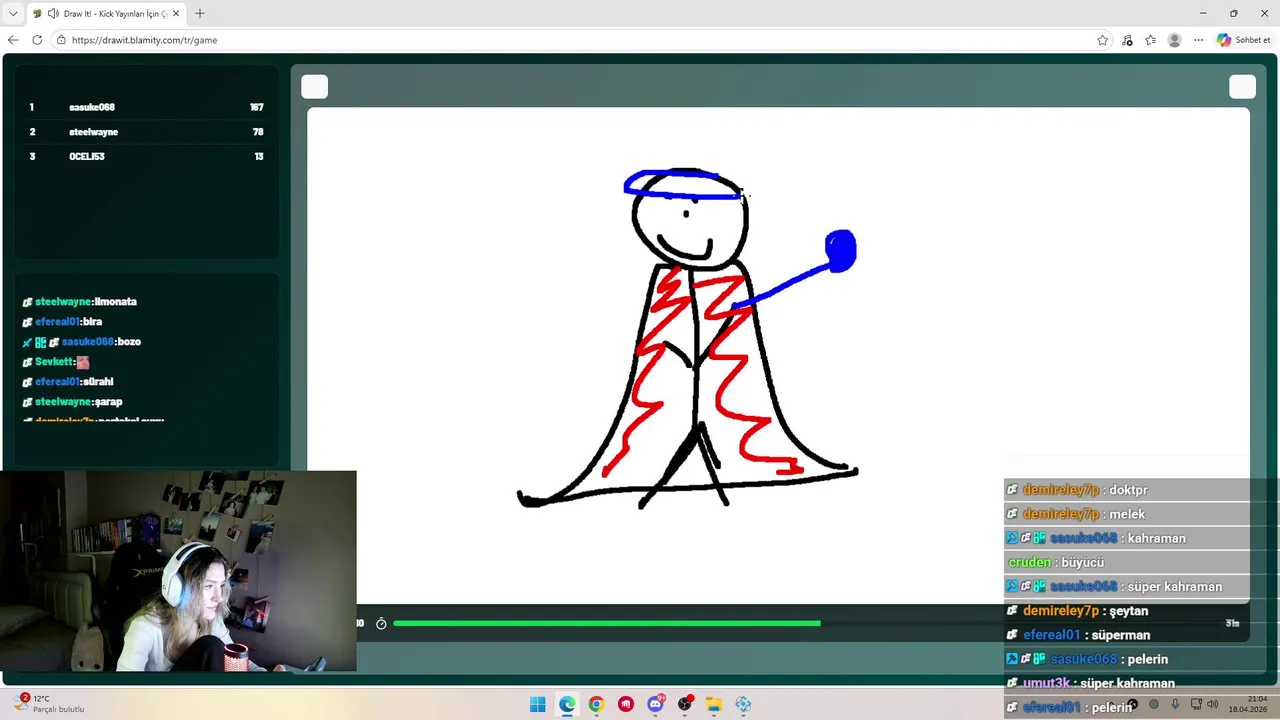Close the Draw It! browser tab
This screenshot has height=720, width=1280.
(177, 14)
